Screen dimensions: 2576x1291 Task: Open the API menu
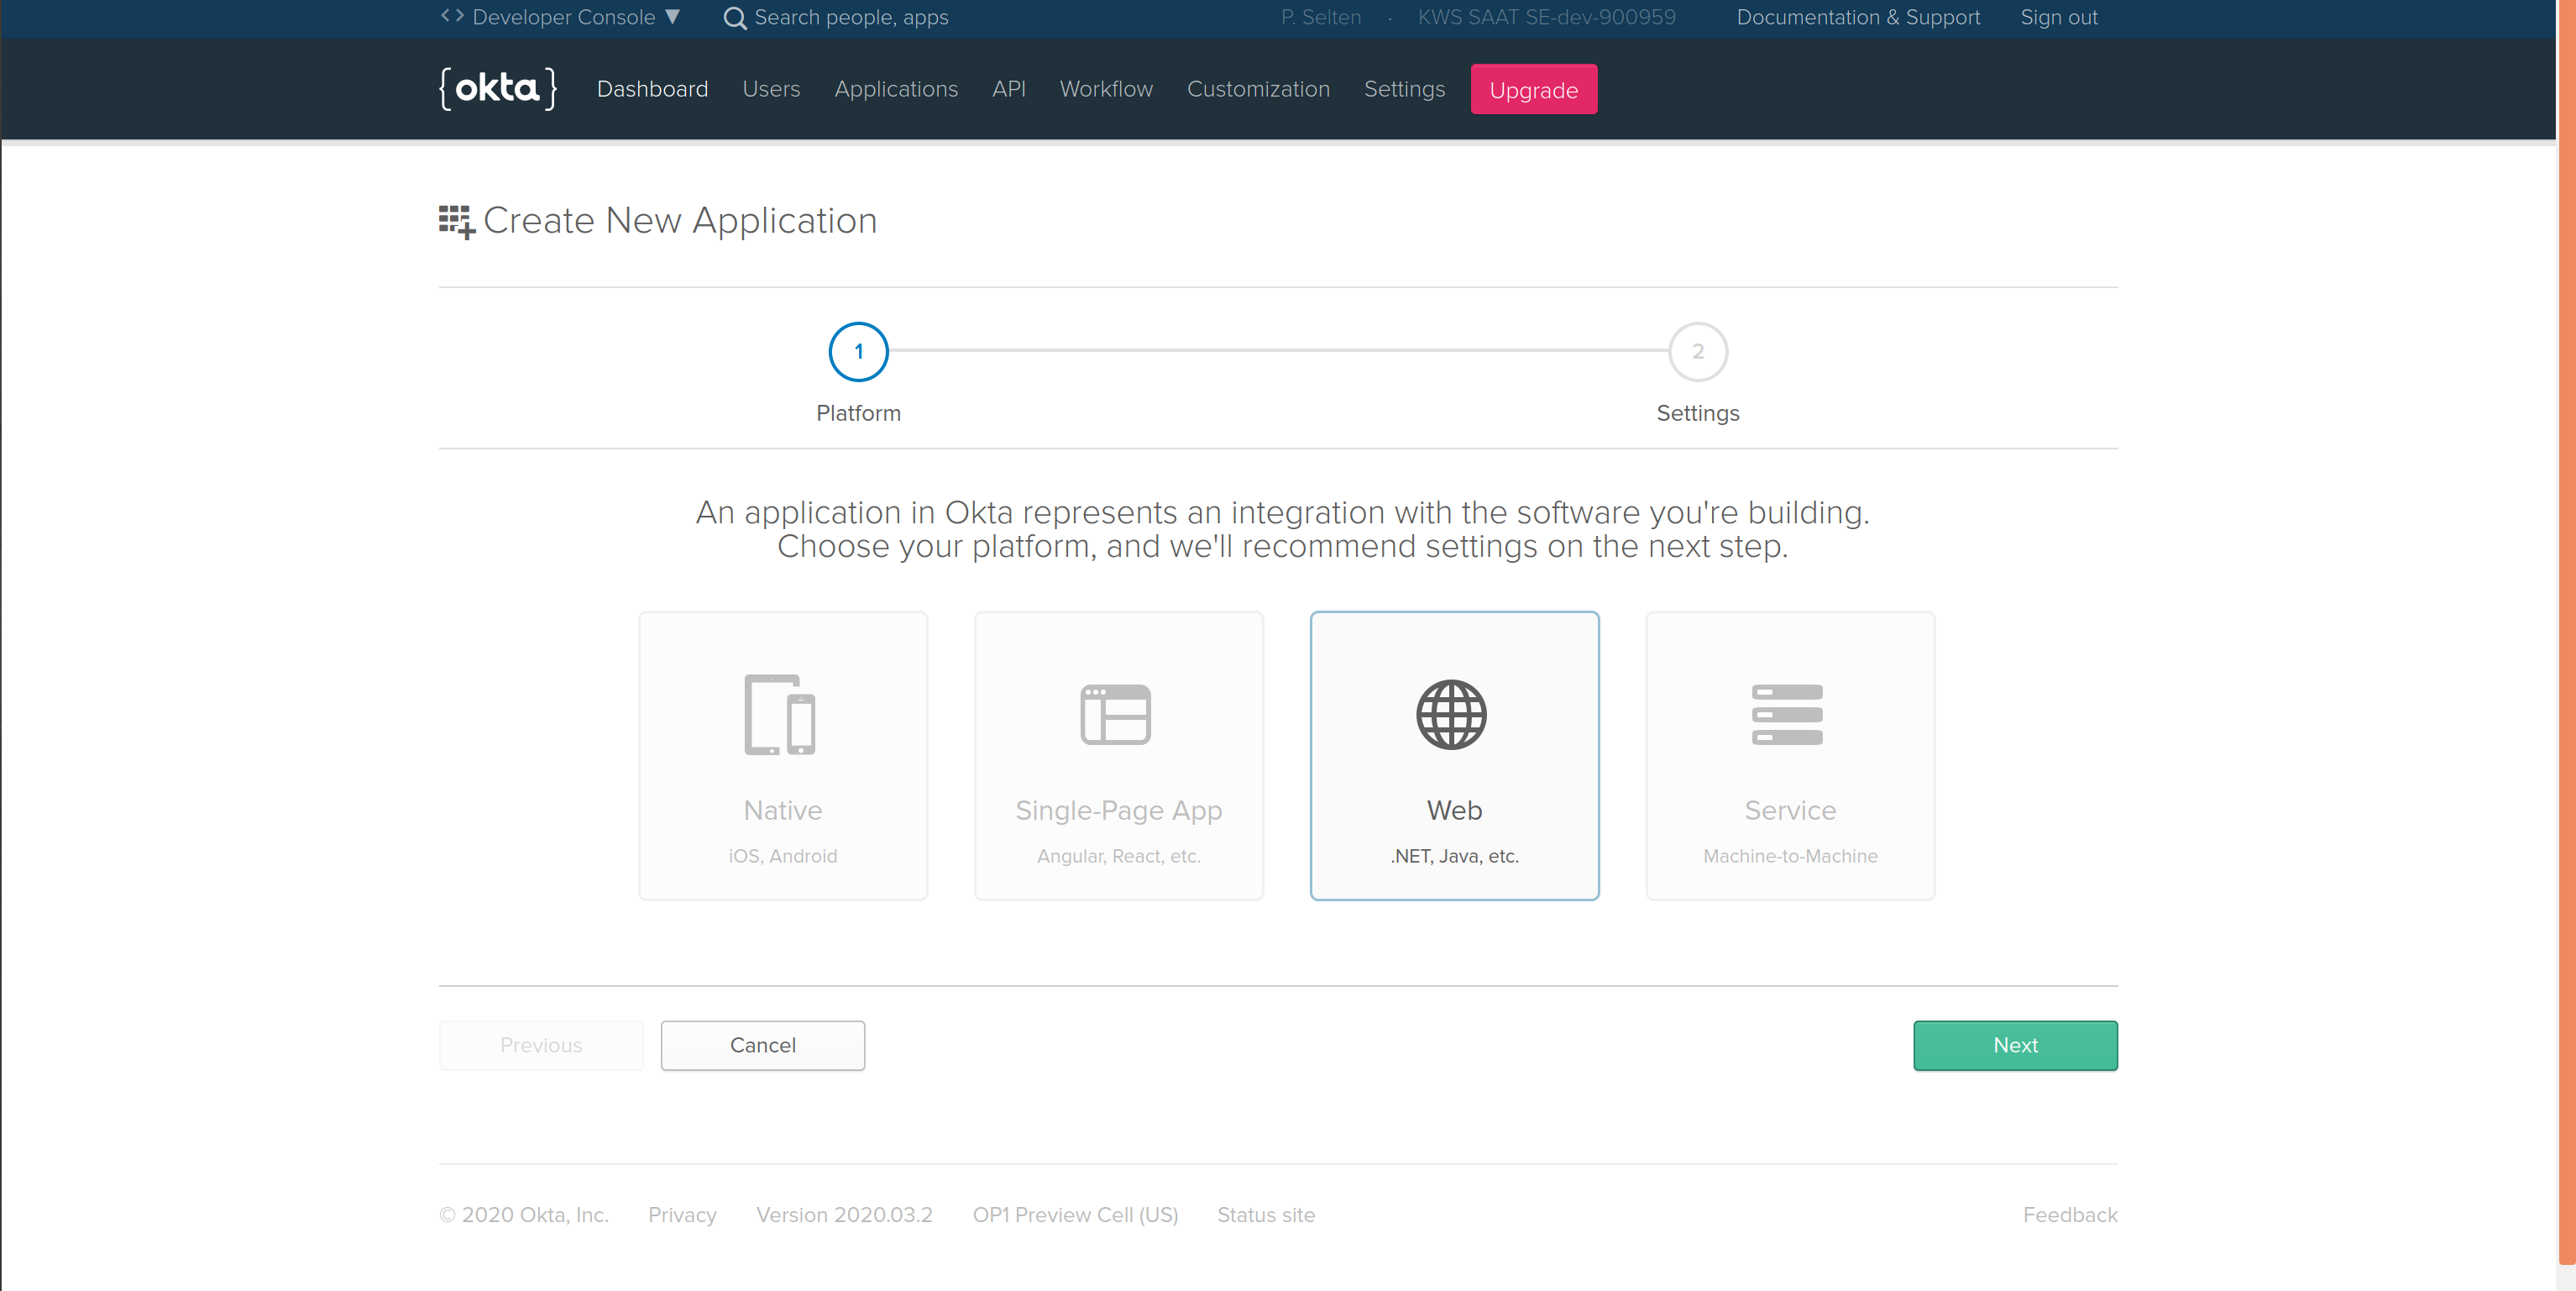coord(1009,89)
